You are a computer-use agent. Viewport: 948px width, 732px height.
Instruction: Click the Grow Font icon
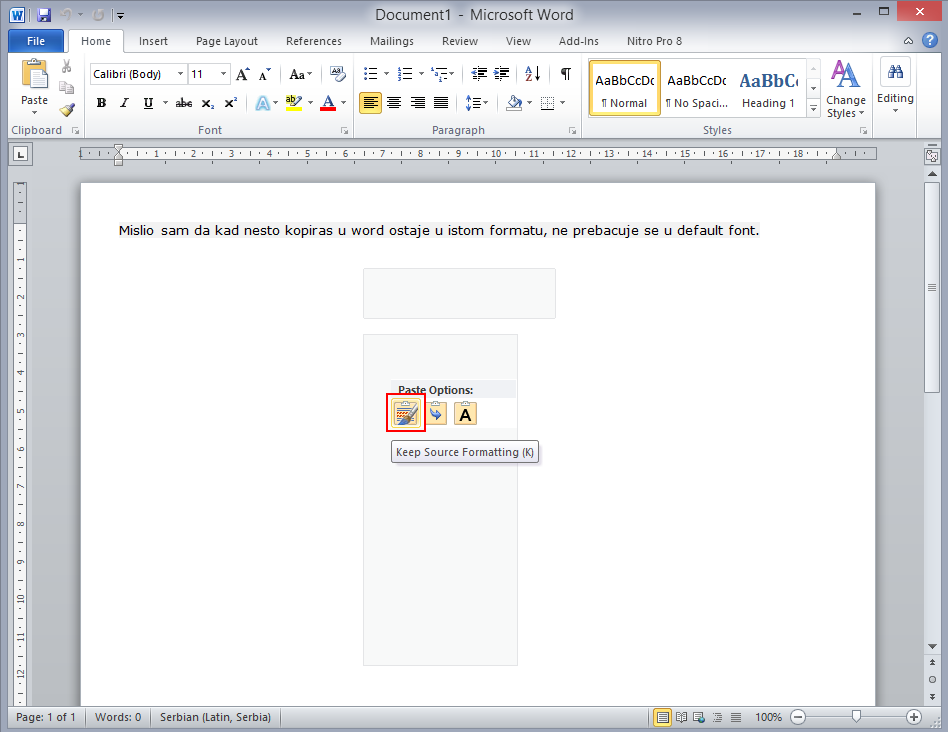pos(242,74)
